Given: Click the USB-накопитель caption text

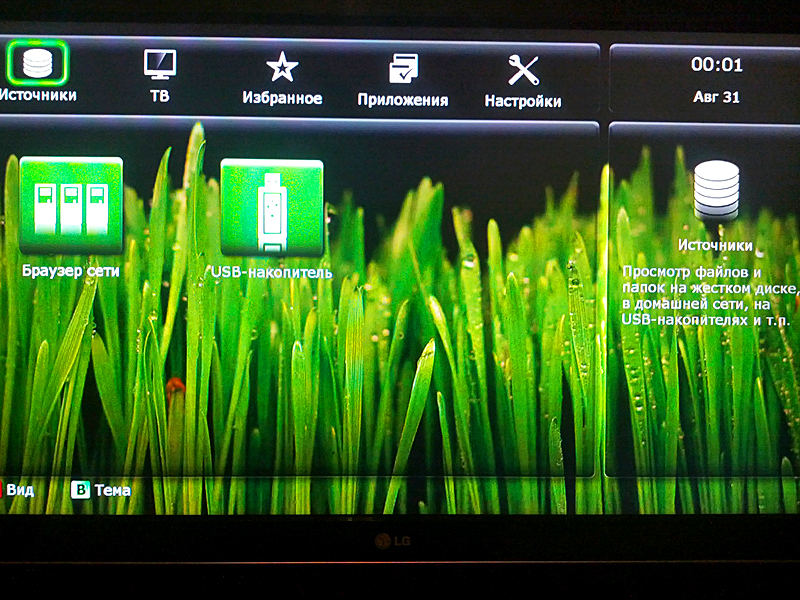Looking at the screenshot, I should [272, 272].
